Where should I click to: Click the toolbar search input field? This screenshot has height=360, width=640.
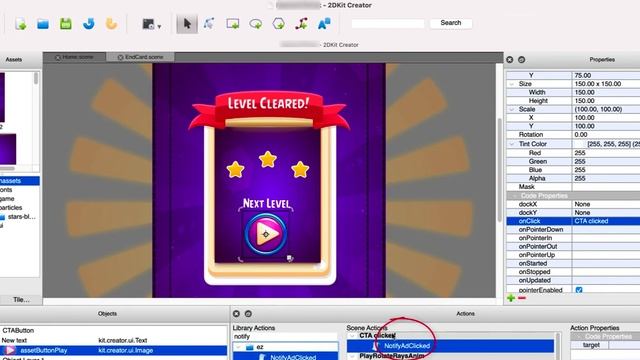click(x=388, y=24)
